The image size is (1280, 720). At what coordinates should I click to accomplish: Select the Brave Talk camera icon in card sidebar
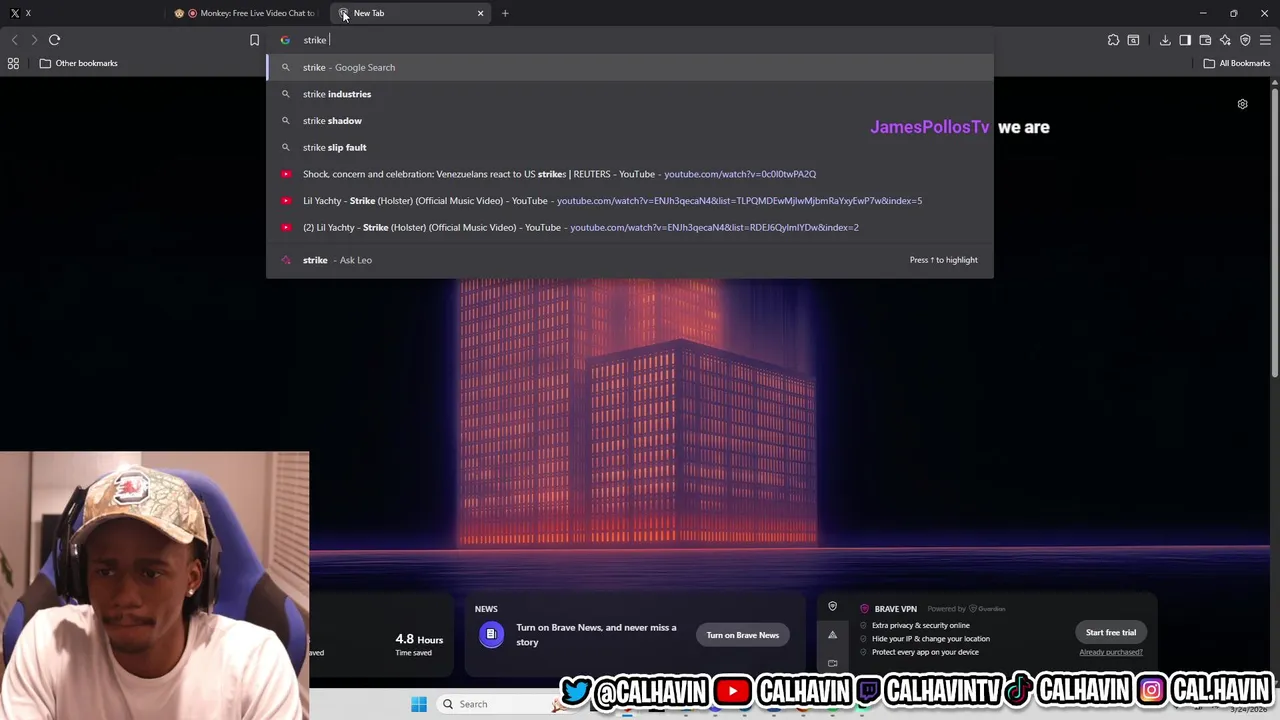point(832,663)
